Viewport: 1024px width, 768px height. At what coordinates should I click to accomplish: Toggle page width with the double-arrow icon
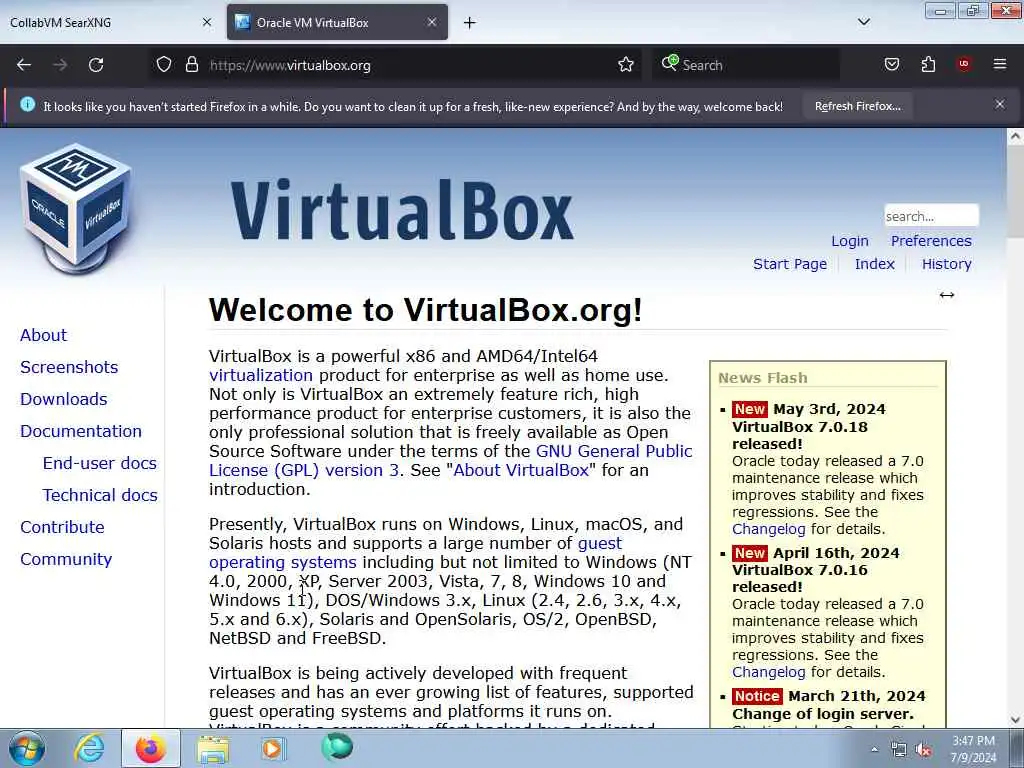(x=947, y=295)
